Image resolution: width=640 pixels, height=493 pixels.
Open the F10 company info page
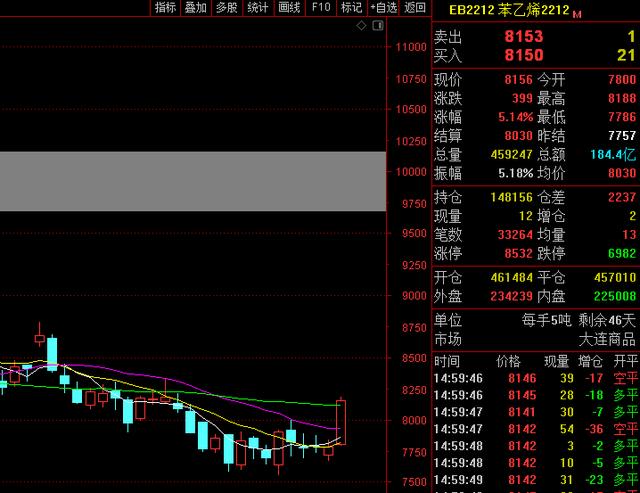tap(320, 7)
